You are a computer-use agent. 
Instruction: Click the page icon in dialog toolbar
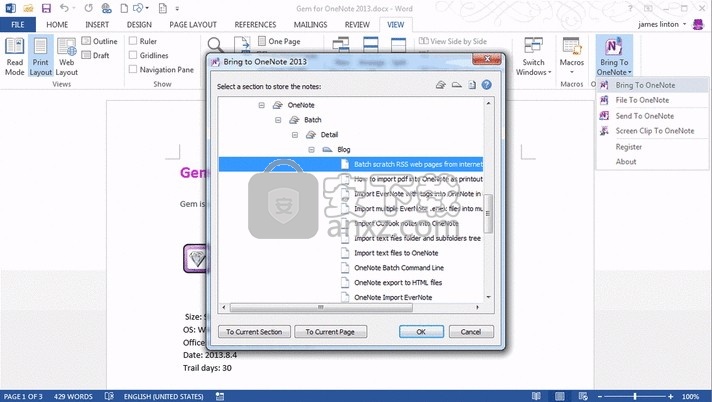coord(472,85)
